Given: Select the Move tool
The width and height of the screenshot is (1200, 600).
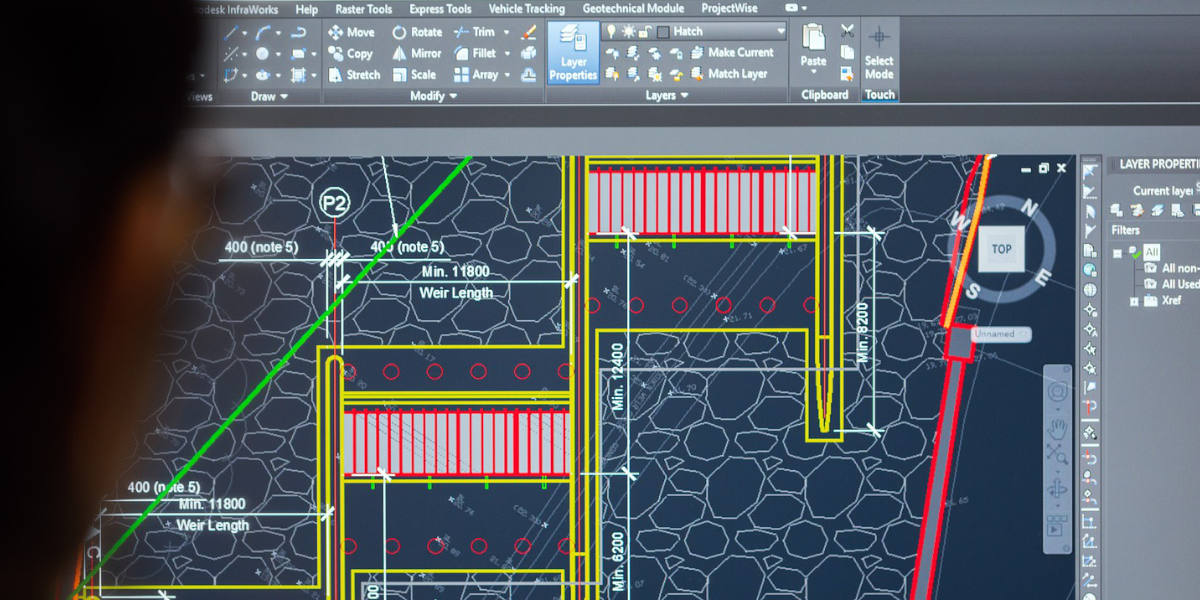Looking at the screenshot, I should [351, 32].
